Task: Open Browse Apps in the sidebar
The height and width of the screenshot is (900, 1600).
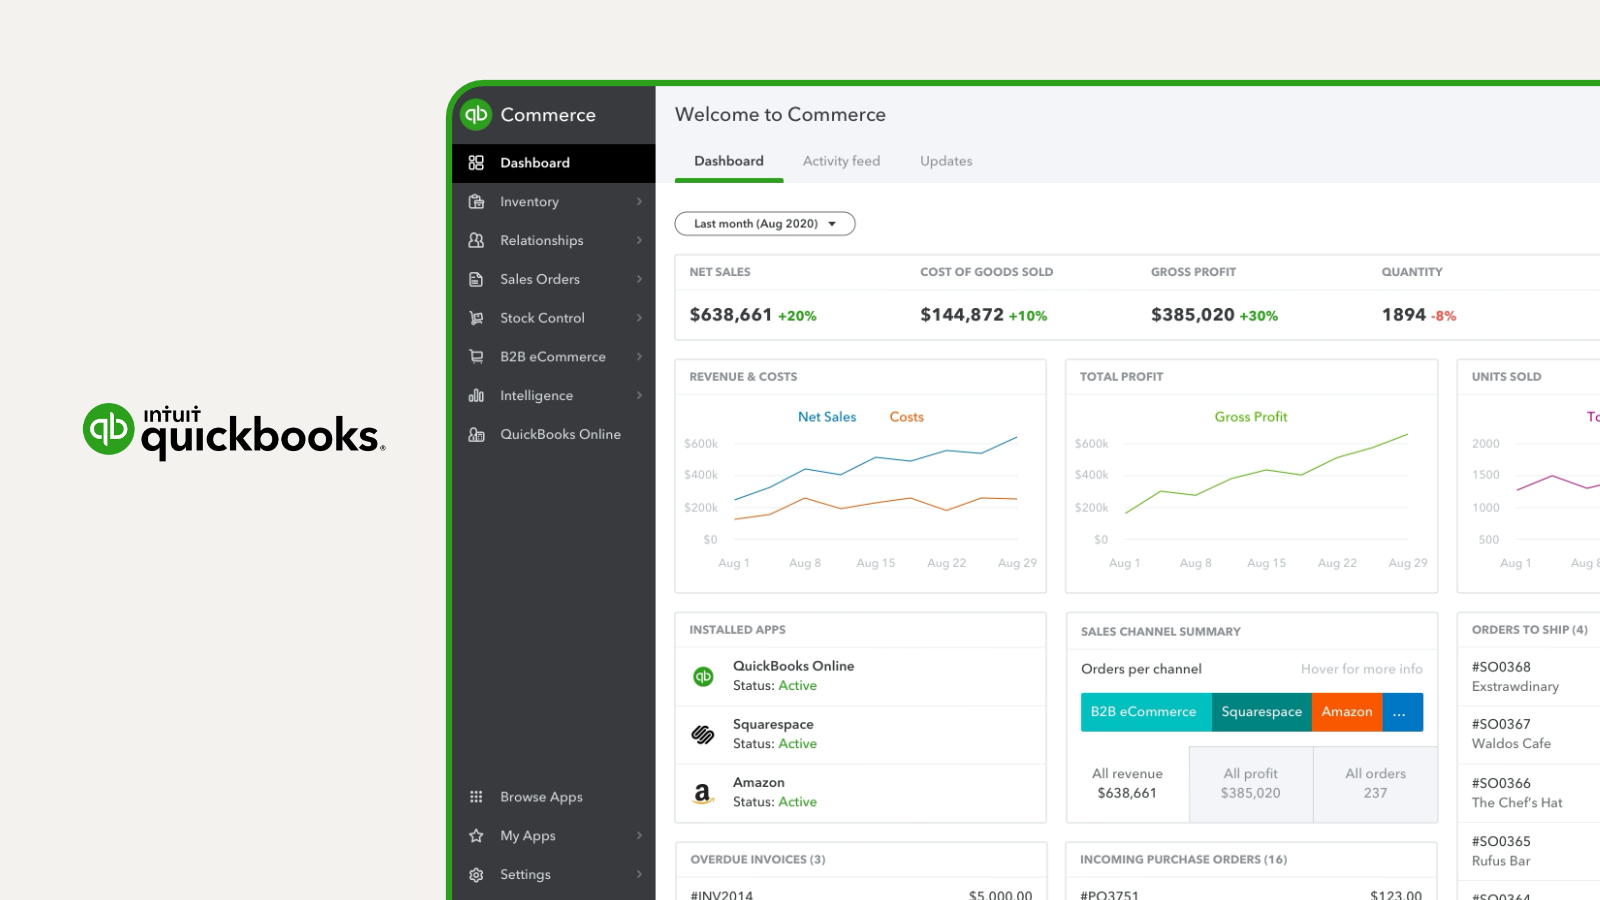Action: (x=554, y=797)
